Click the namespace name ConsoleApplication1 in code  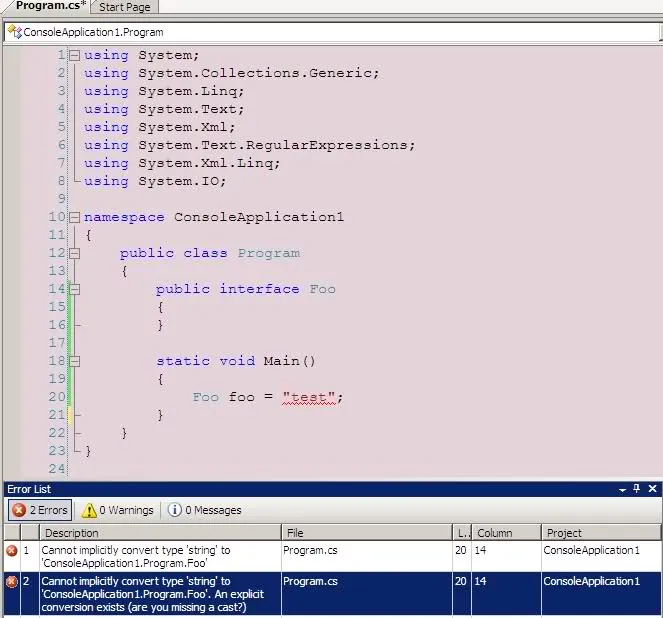(259, 217)
